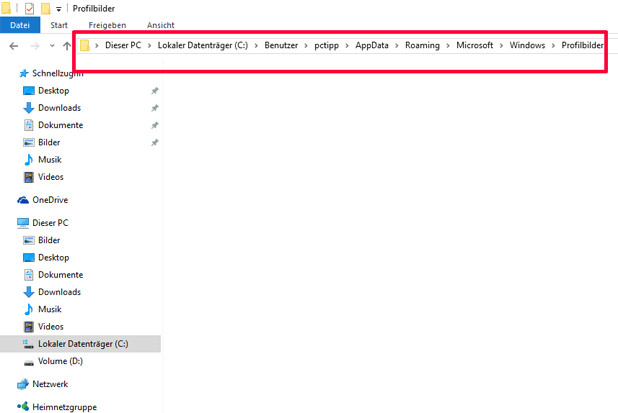Select pctipp in the address path

point(326,46)
